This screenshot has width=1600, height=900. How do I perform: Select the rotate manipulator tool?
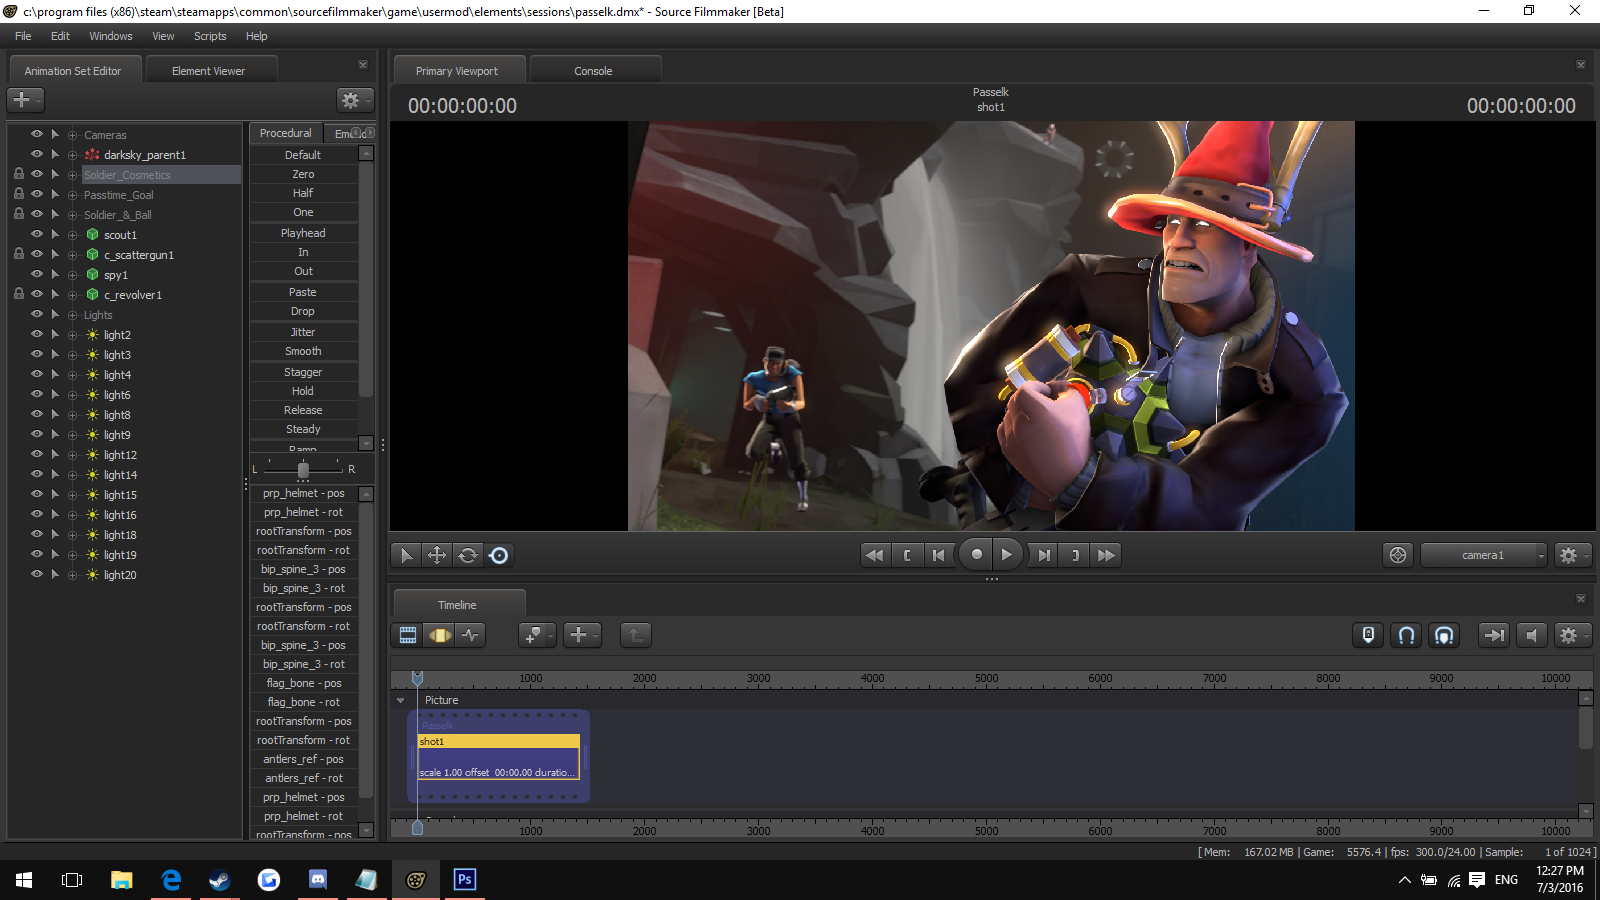point(468,555)
